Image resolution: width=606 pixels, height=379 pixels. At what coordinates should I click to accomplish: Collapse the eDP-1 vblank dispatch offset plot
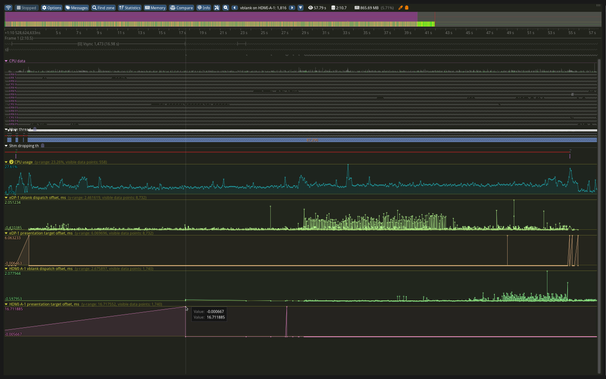(6, 198)
